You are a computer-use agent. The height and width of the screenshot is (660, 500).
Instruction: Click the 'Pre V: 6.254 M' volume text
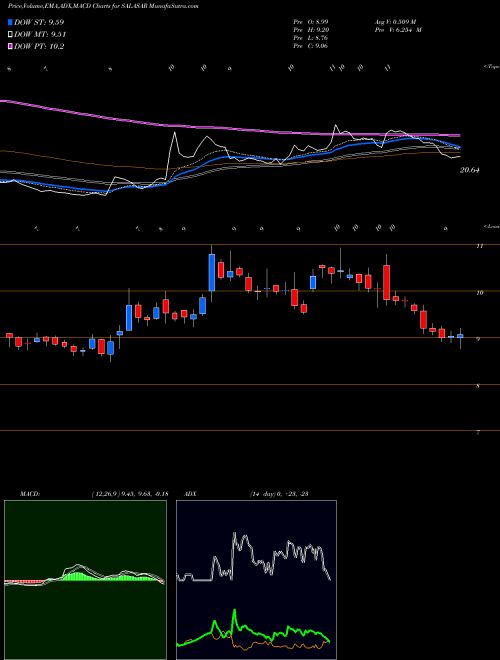[397, 30]
